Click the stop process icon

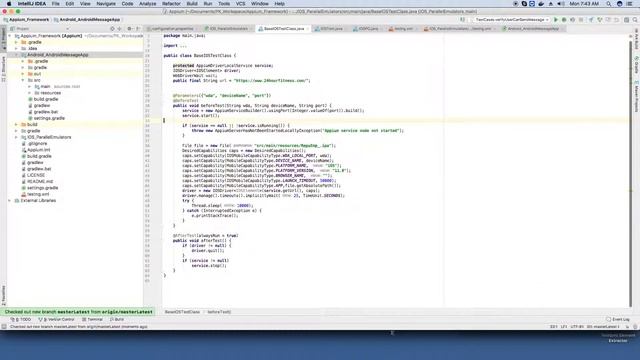coord(581,20)
